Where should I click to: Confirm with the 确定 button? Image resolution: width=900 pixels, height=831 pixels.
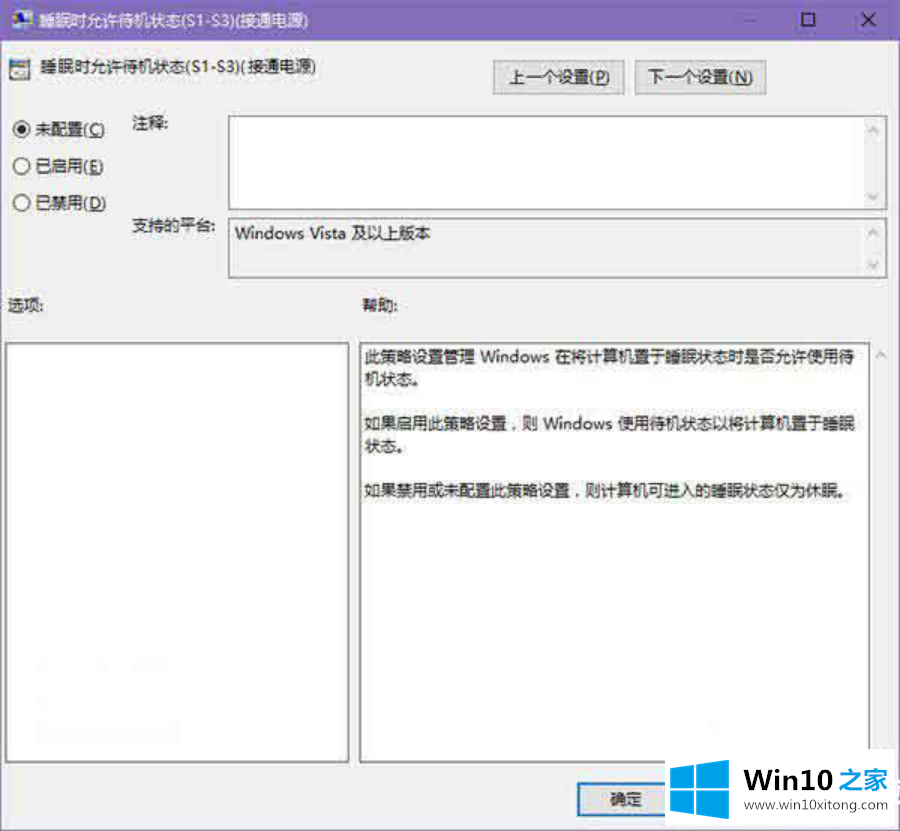click(624, 799)
